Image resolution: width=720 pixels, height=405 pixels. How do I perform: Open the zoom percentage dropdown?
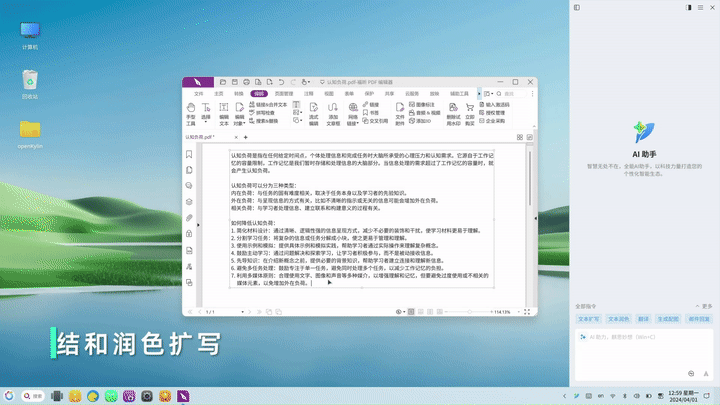tap(519, 312)
